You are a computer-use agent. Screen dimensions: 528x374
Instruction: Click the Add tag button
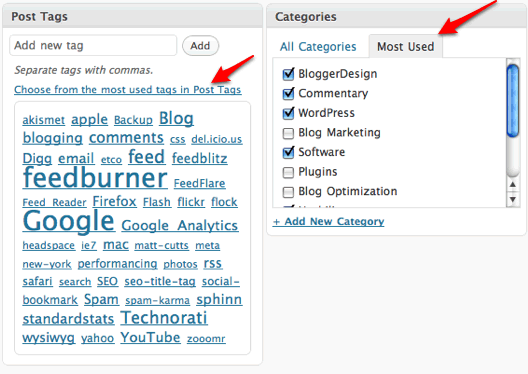pyautogui.click(x=200, y=45)
